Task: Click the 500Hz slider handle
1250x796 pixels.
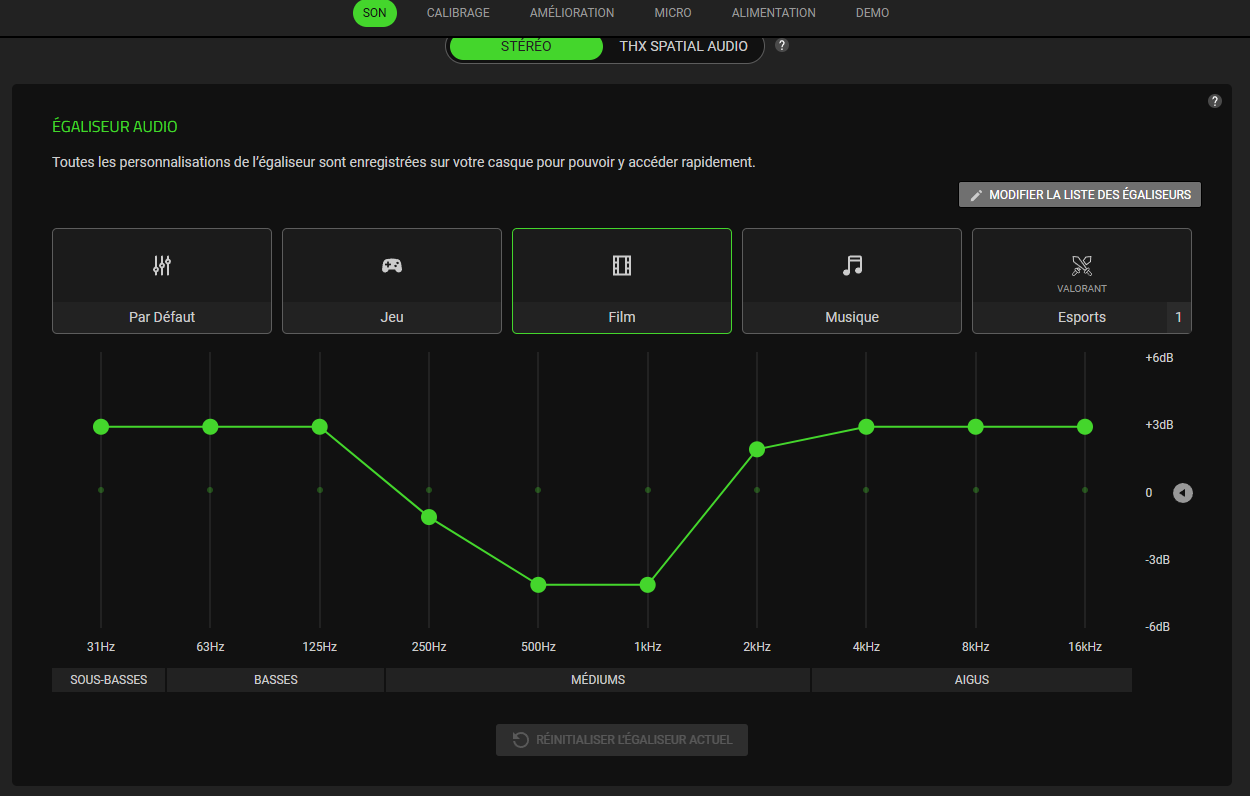Action: click(538, 585)
